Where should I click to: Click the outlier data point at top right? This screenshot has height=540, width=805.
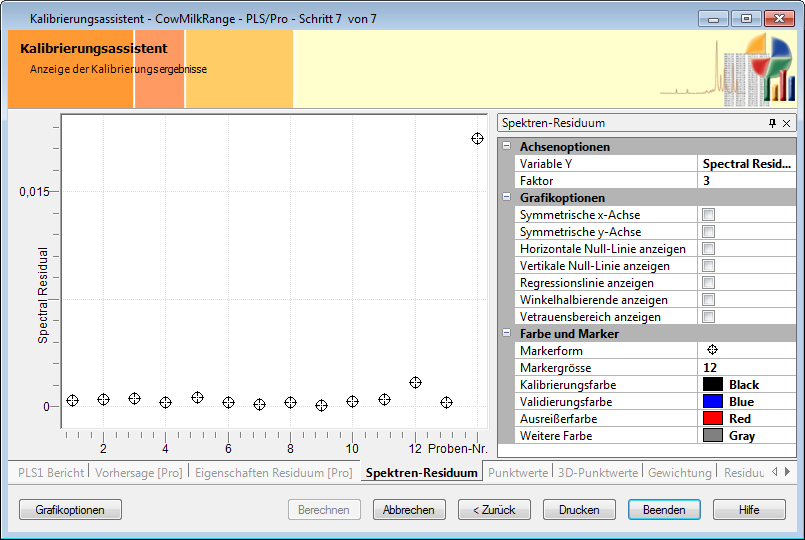tap(478, 138)
